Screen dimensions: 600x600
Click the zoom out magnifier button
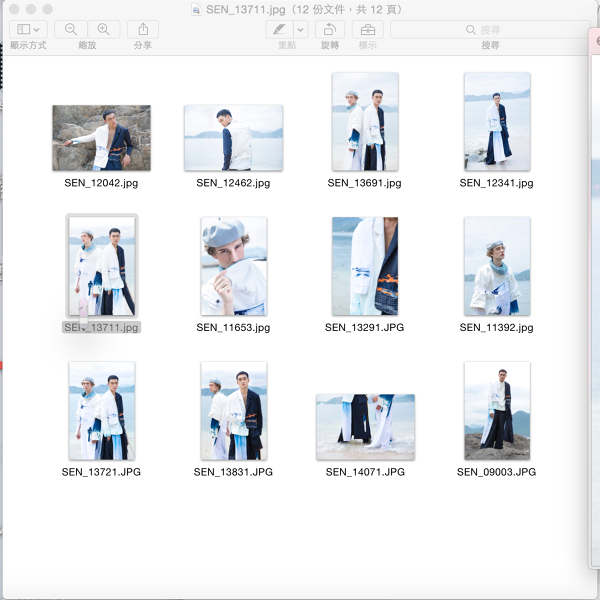pos(71,29)
